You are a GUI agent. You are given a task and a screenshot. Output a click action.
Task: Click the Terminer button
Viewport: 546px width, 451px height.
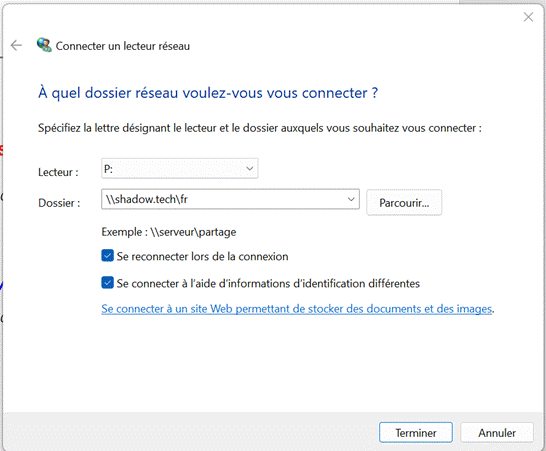click(x=416, y=433)
